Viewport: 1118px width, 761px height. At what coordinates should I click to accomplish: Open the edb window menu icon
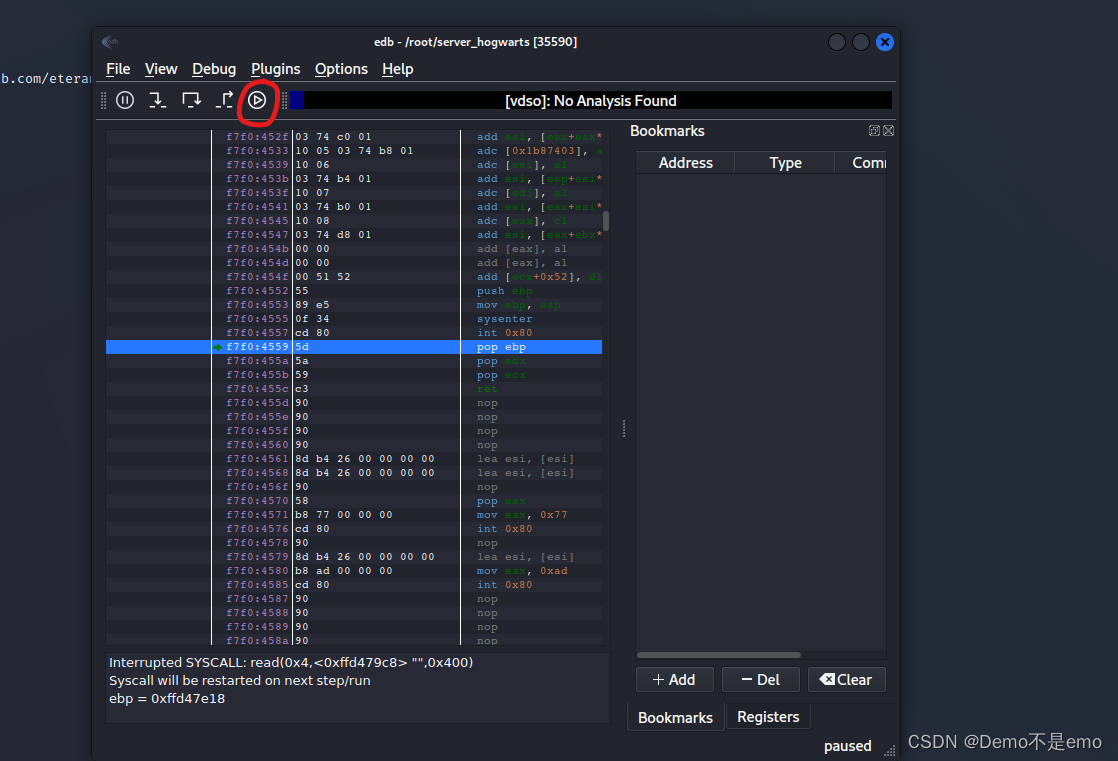[x=110, y=42]
